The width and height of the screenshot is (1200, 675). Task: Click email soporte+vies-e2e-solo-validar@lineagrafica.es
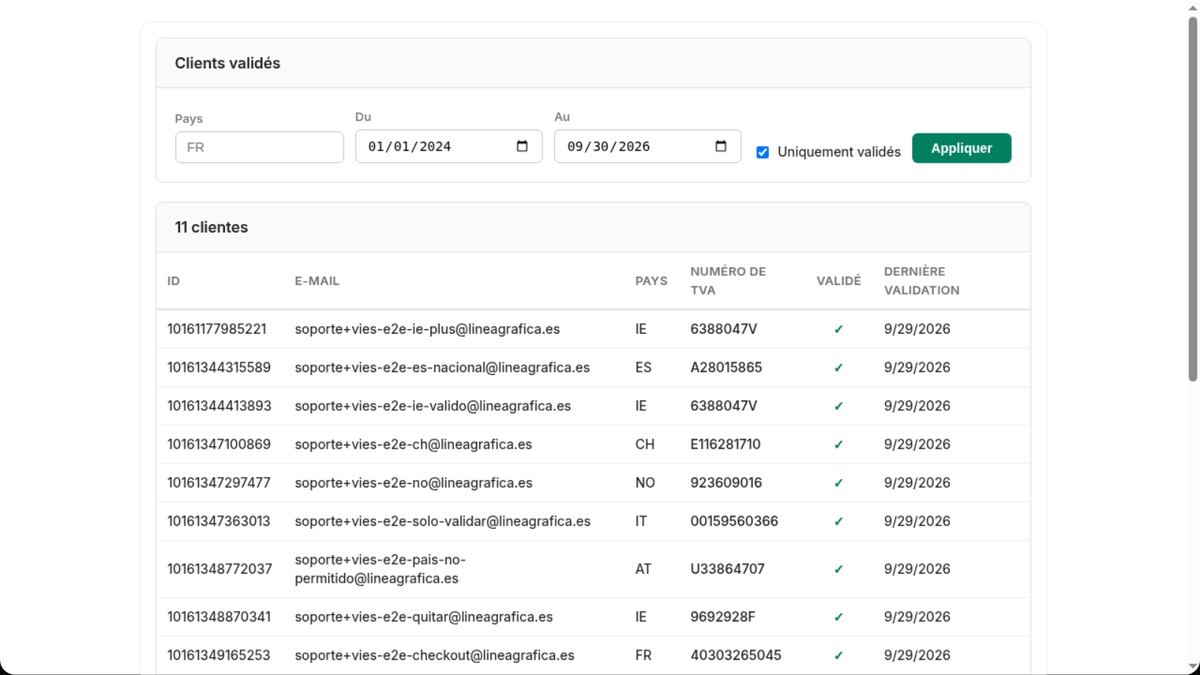(x=443, y=521)
